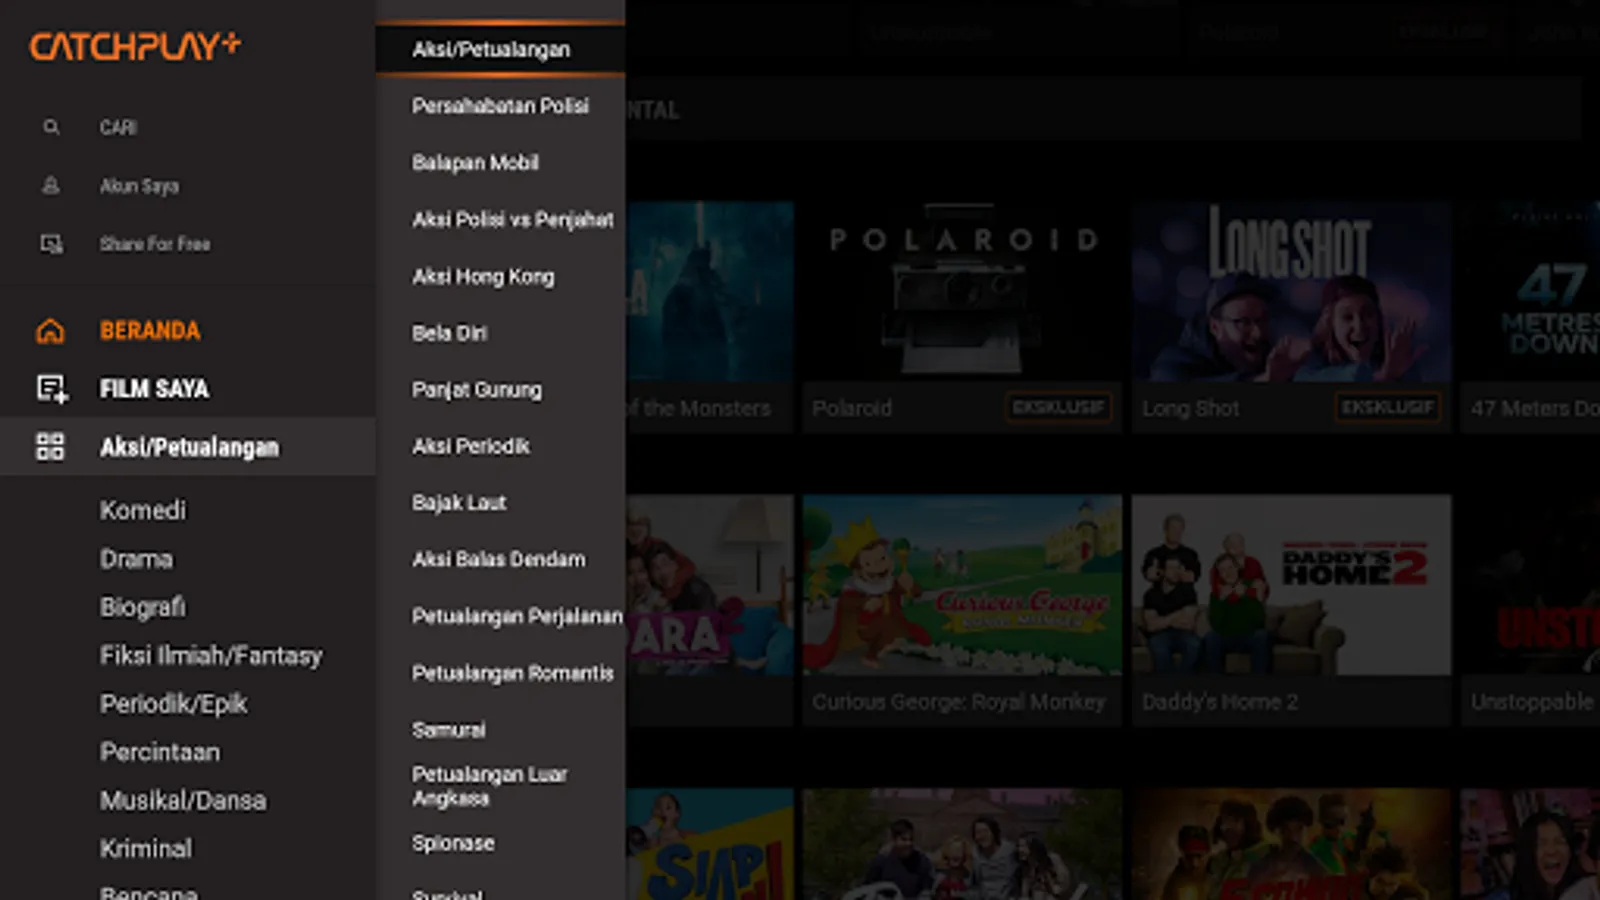This screenshot has height=900, width=1600.
Task: Select Periodik/Epik genre
Action: tap(174, 704)
